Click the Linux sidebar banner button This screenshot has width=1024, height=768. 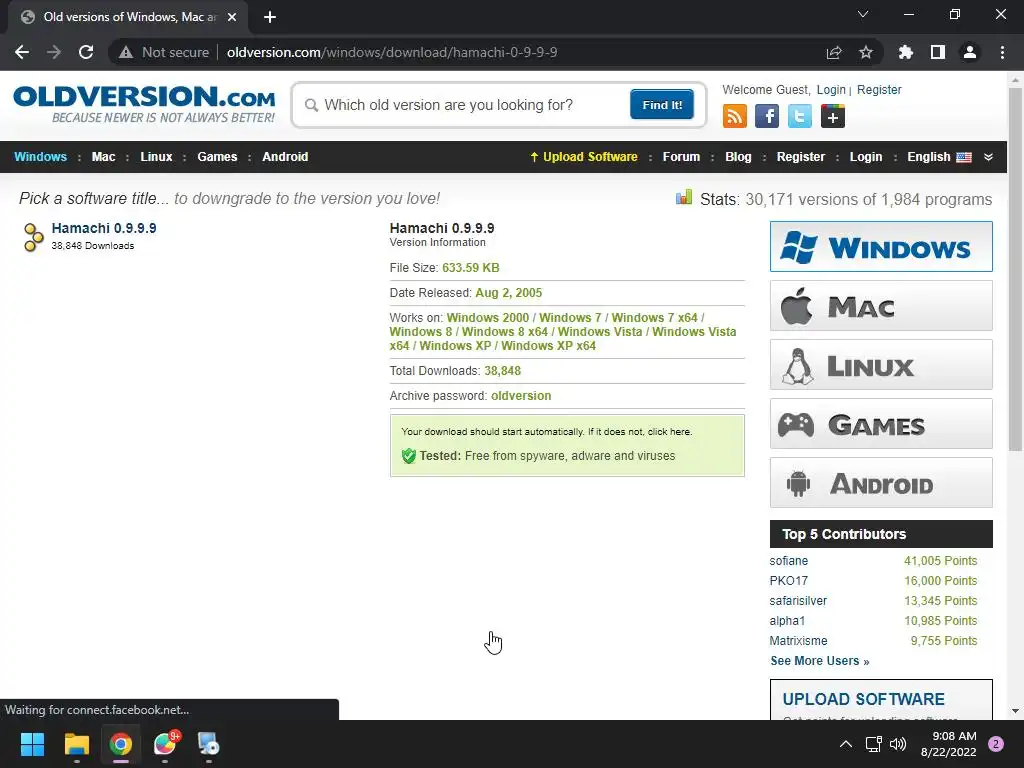click(x=881, y=364)
